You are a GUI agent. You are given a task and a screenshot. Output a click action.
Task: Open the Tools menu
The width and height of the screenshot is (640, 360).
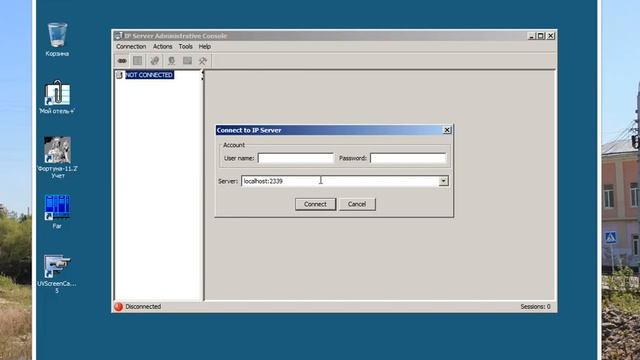coord(185,47)
